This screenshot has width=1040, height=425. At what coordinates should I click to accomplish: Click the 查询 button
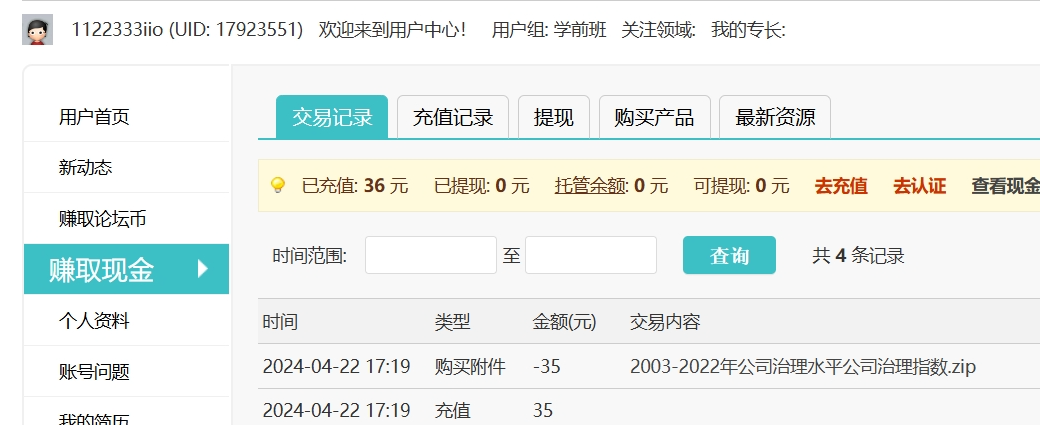(x=730, y=255)
